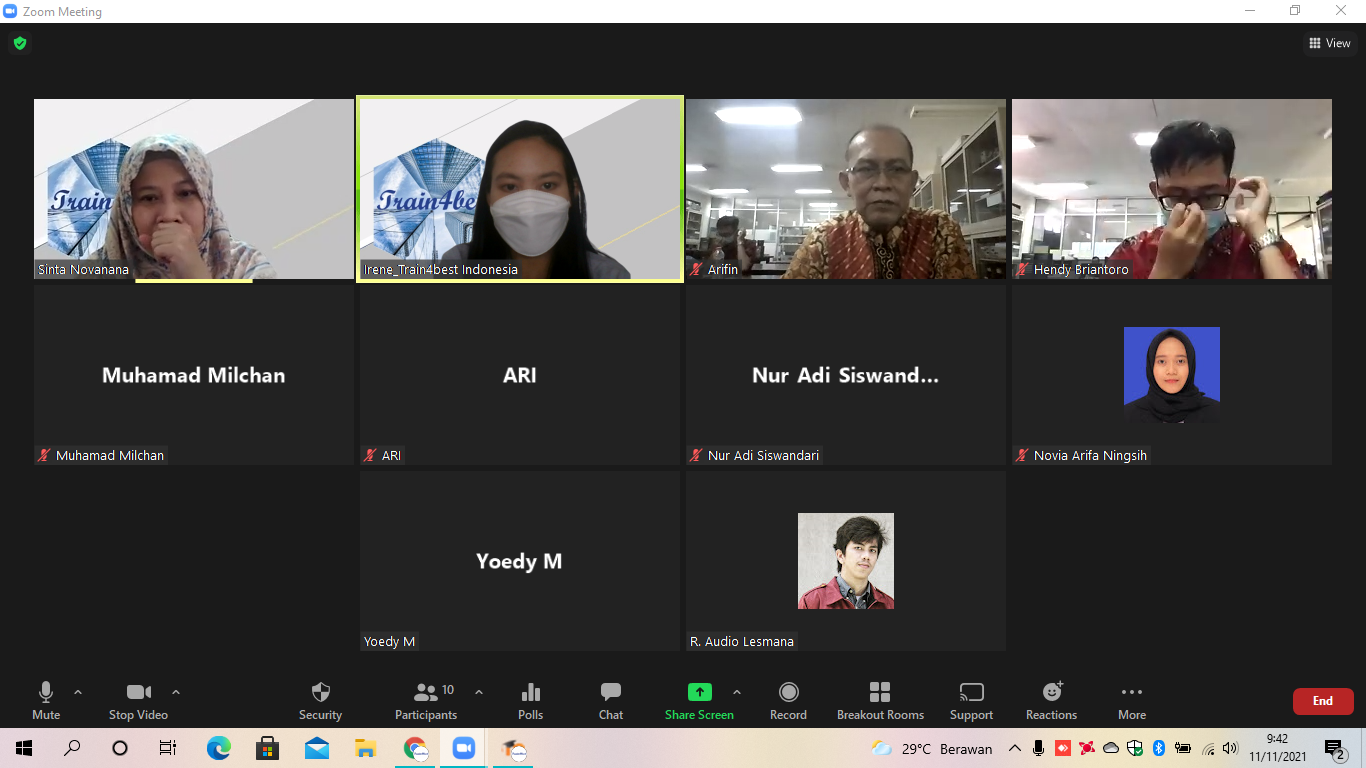Open the Participants list
The image size is (1366, 768).
(x=427, y=700)
